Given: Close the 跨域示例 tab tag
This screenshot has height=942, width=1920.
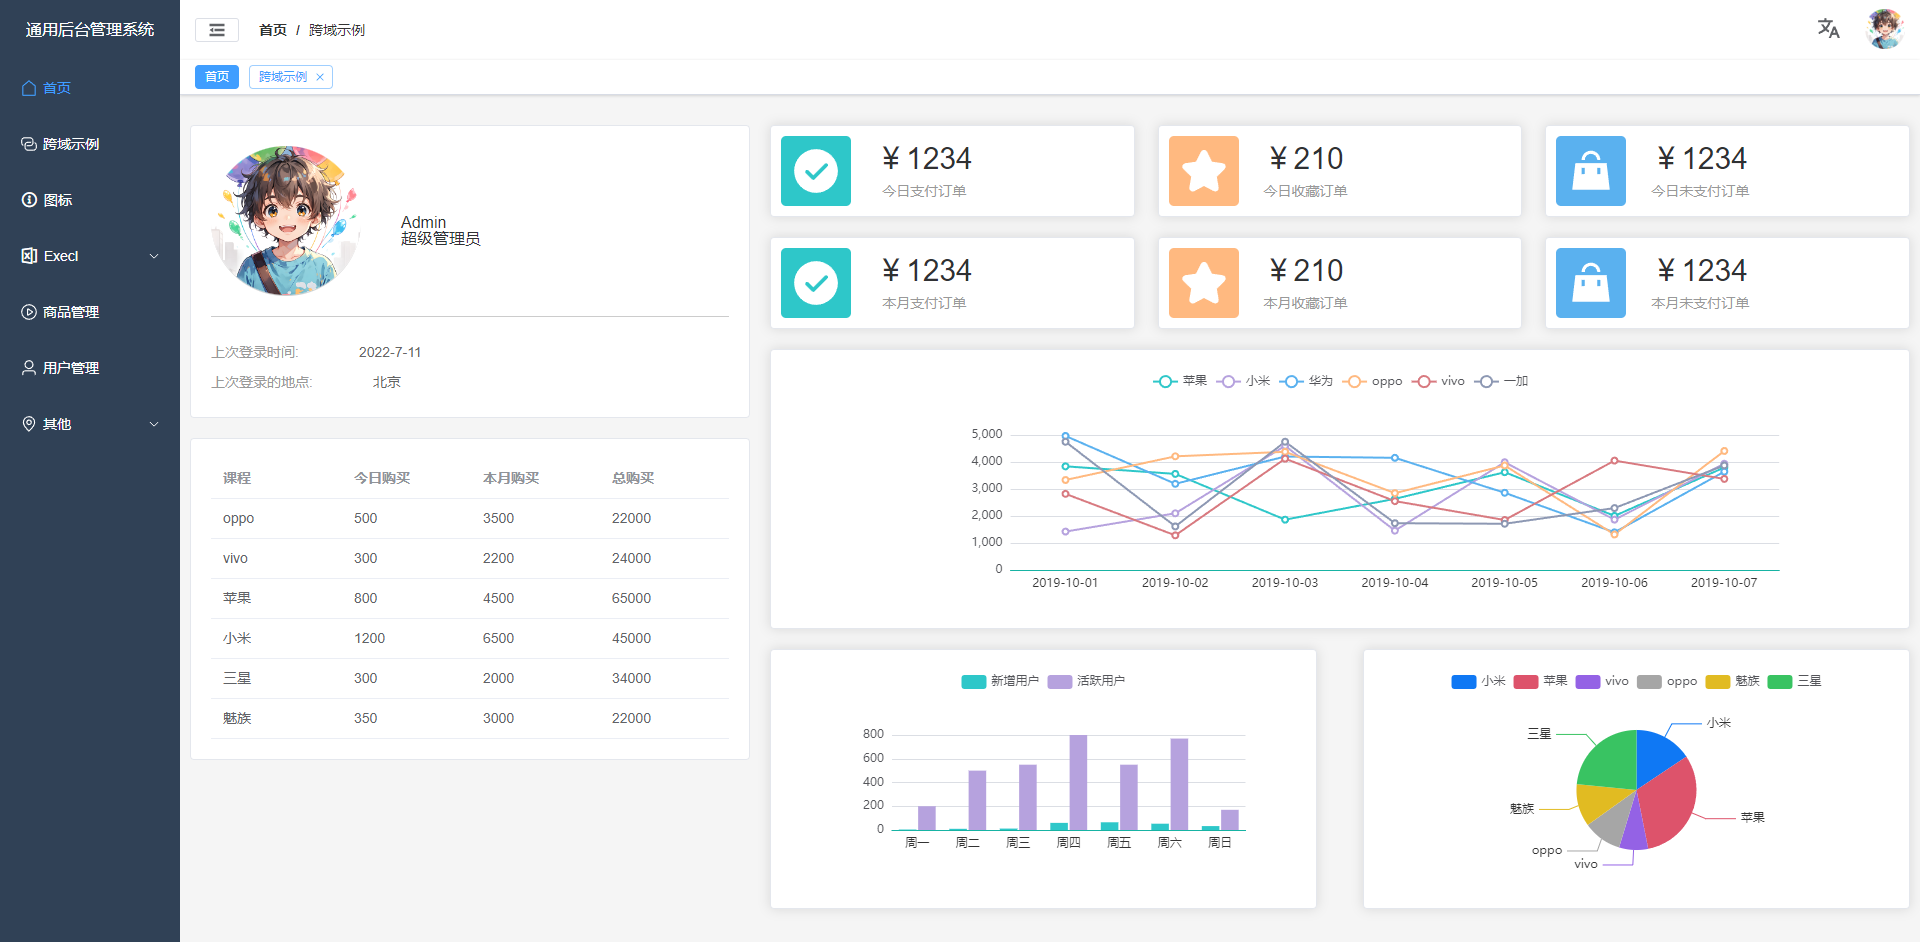Looking at the screenshot, I should tap(320, 77).
